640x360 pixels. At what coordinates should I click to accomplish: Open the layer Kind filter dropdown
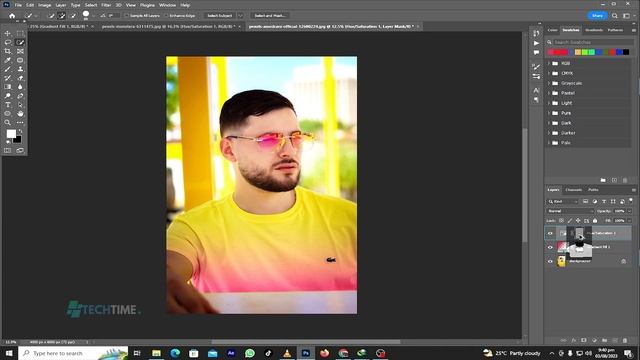[562, 202]
